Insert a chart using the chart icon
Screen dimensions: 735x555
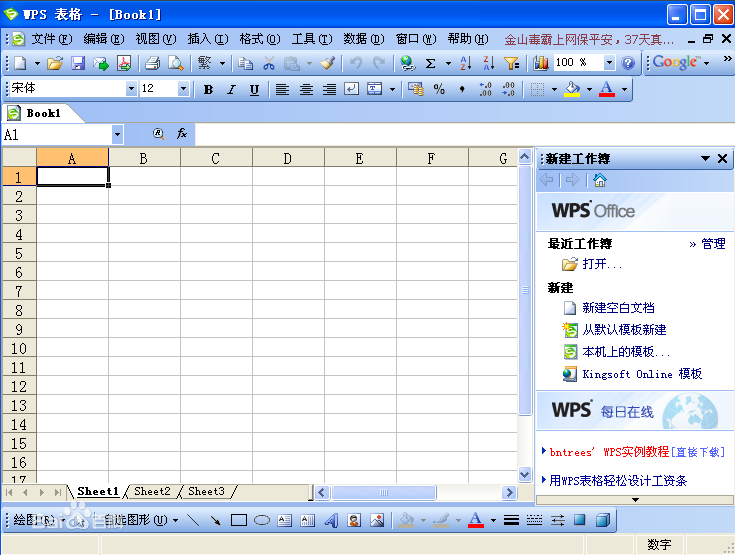[x=540, y=63]
